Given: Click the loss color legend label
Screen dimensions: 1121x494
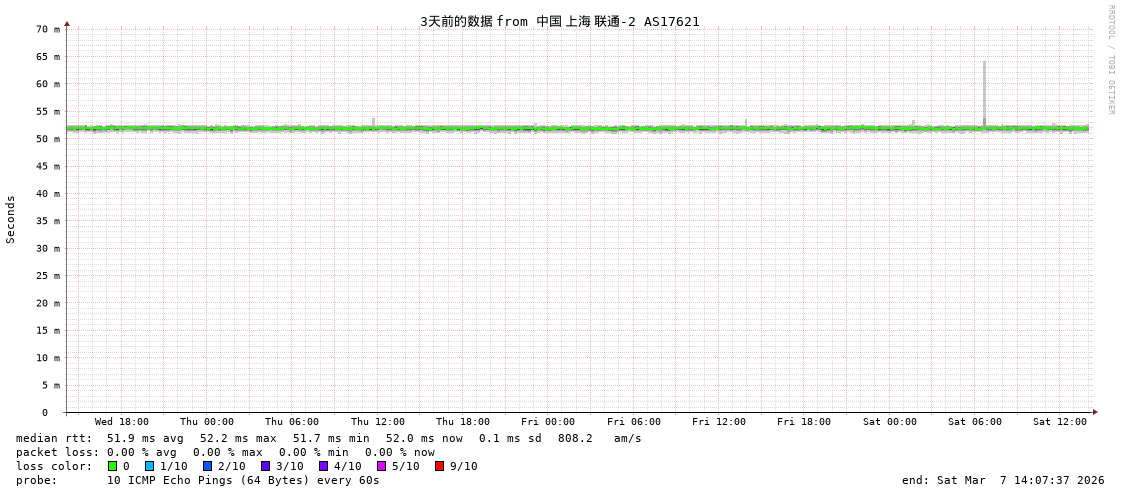Looking at the screenshot, I should click(54, 466).
